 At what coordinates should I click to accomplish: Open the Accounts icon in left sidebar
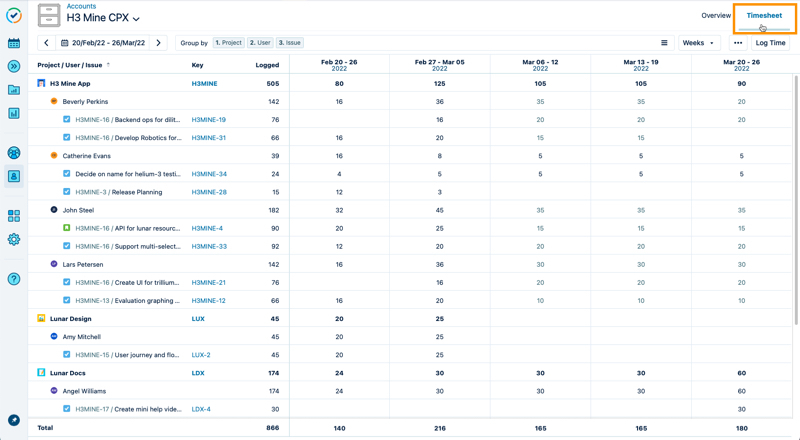[14, 176]
